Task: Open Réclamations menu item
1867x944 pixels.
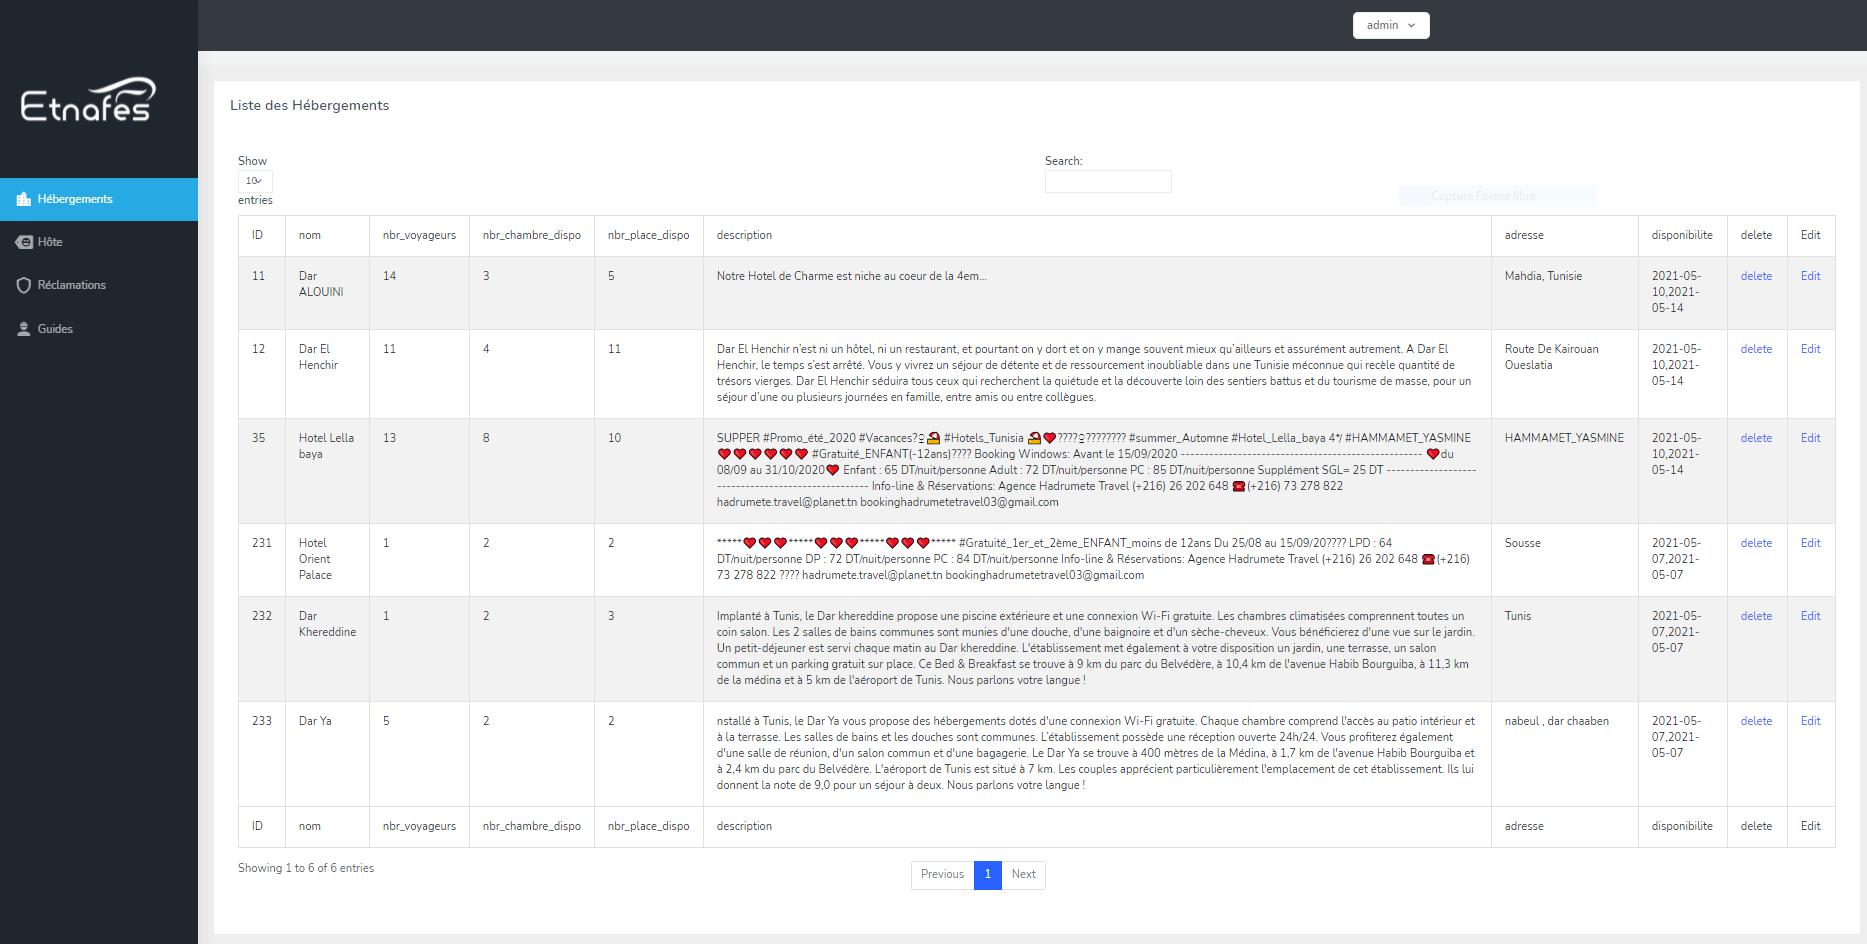Action: [71, 286]
